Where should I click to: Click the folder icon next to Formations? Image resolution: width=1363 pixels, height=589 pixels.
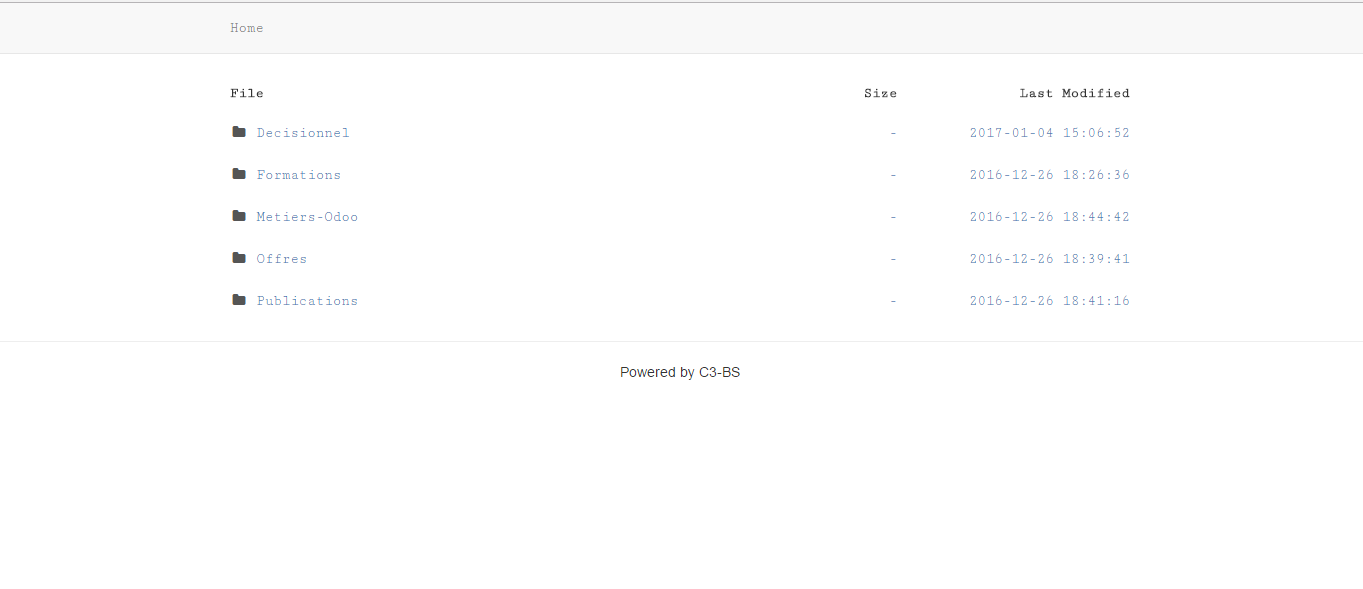(x=239, y=174)
